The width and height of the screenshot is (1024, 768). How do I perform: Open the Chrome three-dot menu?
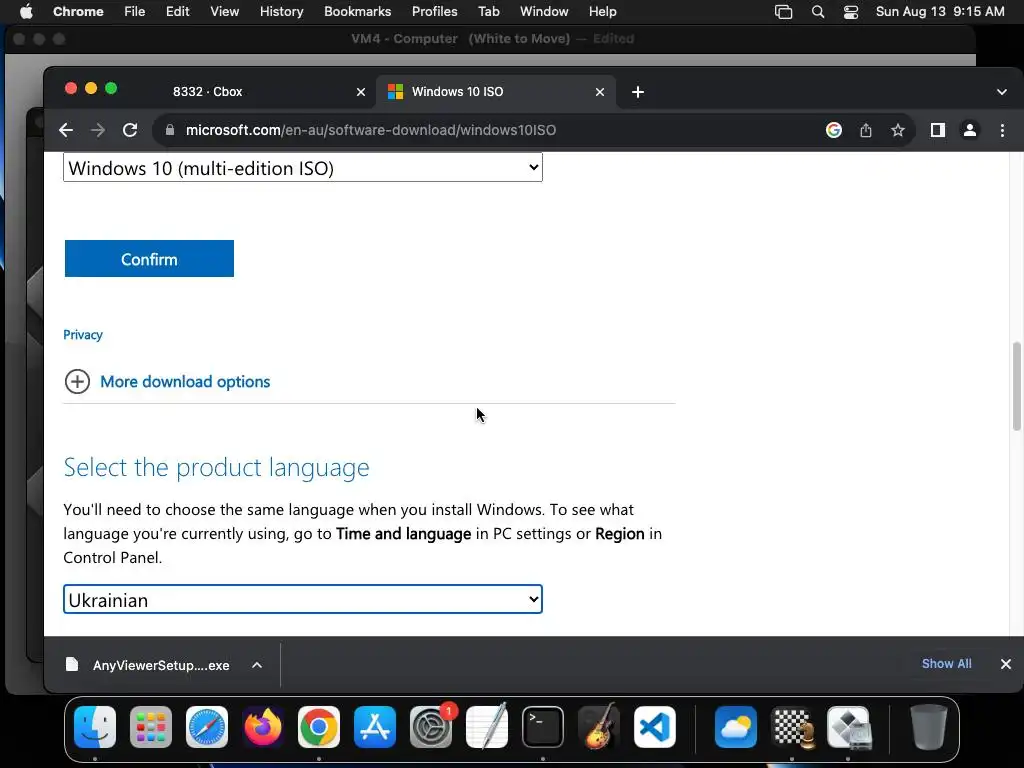pos(1002,130)
